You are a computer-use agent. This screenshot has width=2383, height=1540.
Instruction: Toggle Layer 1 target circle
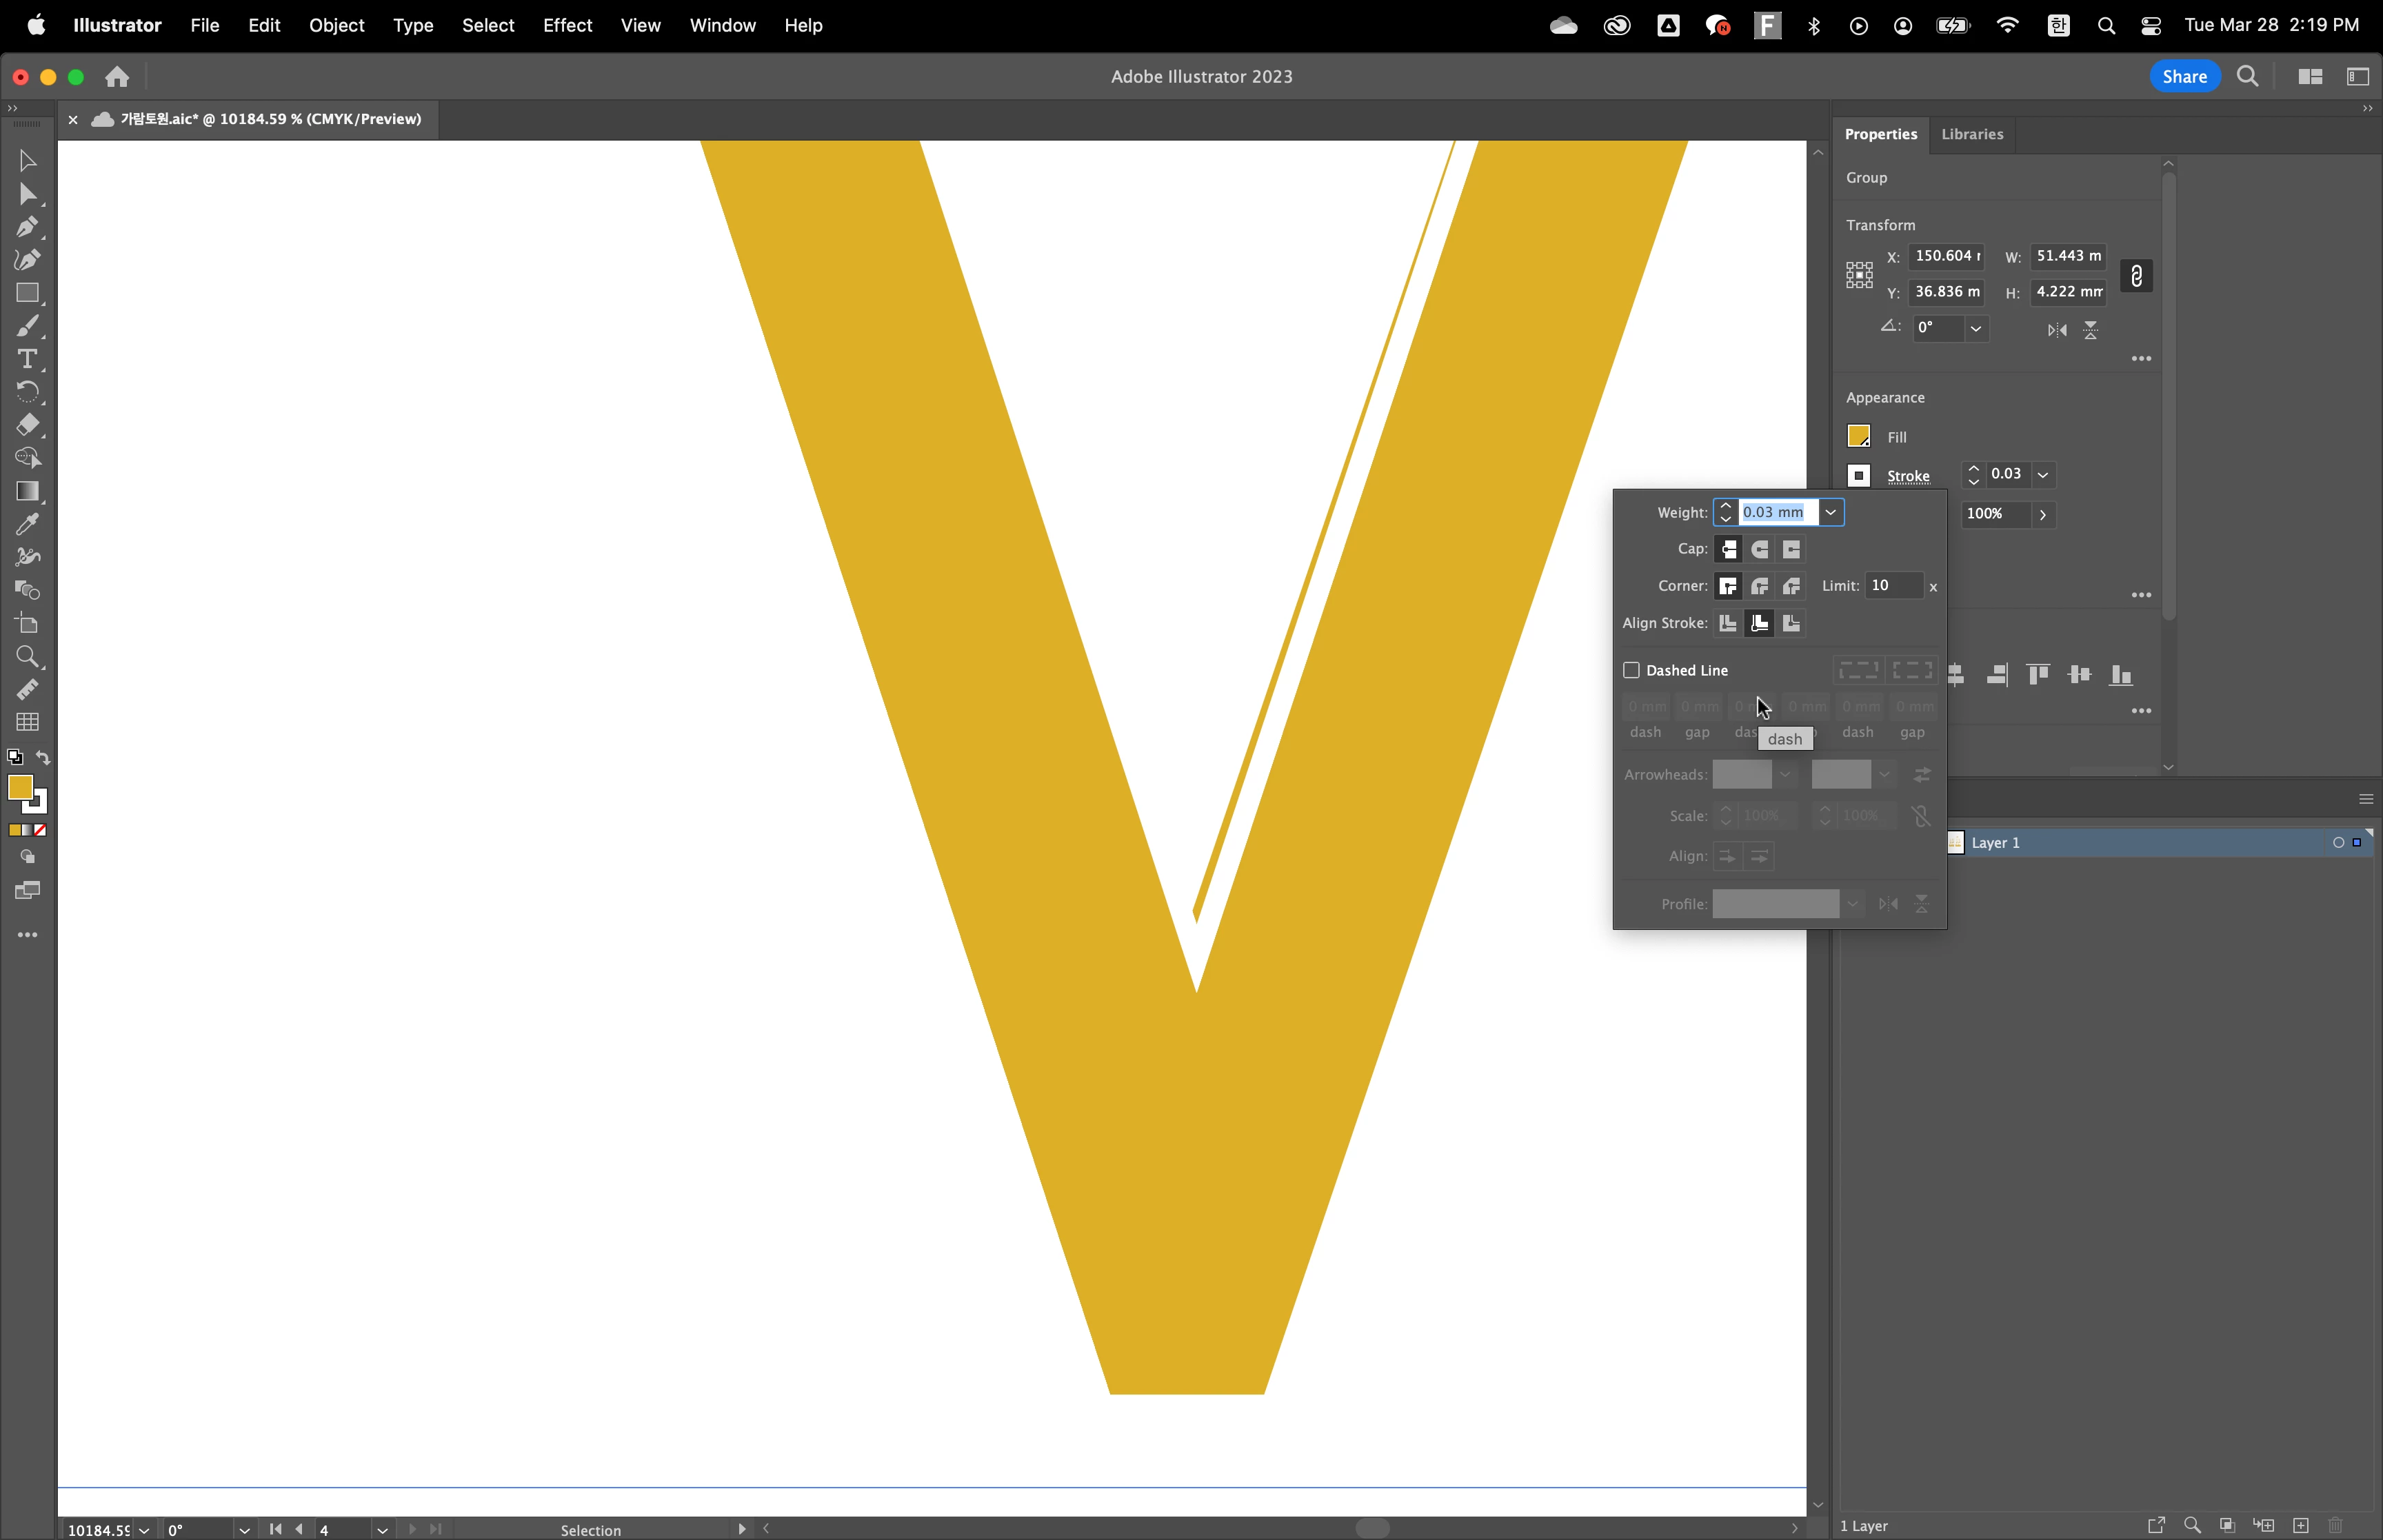(2338, 843)
